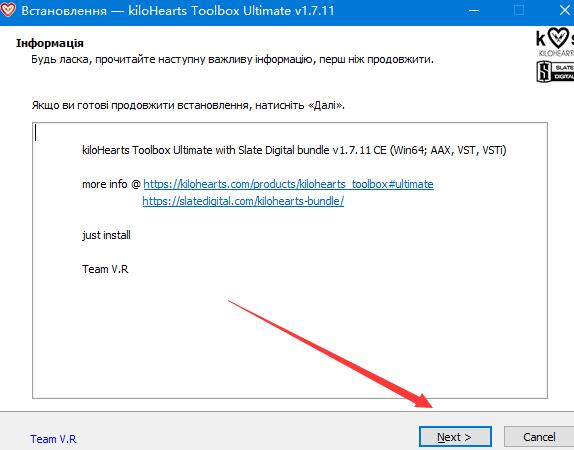Open the slatedigital.com kilohearts-bundle link

pos(243,201)
